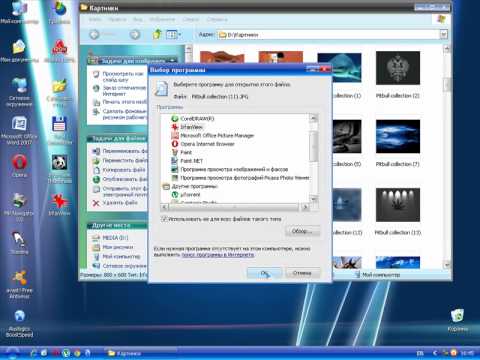The height and width of the screenshot is (360, 480).
Task: Open the Windows Start button
Action: [x=13, y=353]
